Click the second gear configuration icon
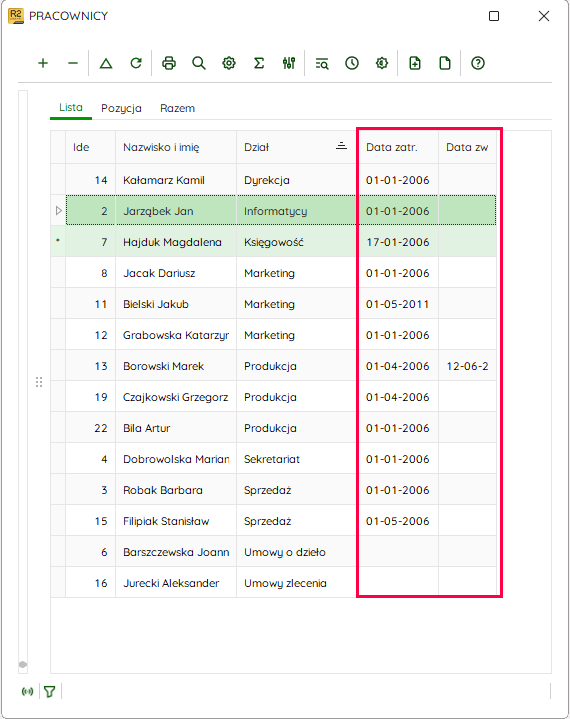Image resolution: width=570 pixels, height=719 pixels. pyautogui.click(x=382, y=63)
